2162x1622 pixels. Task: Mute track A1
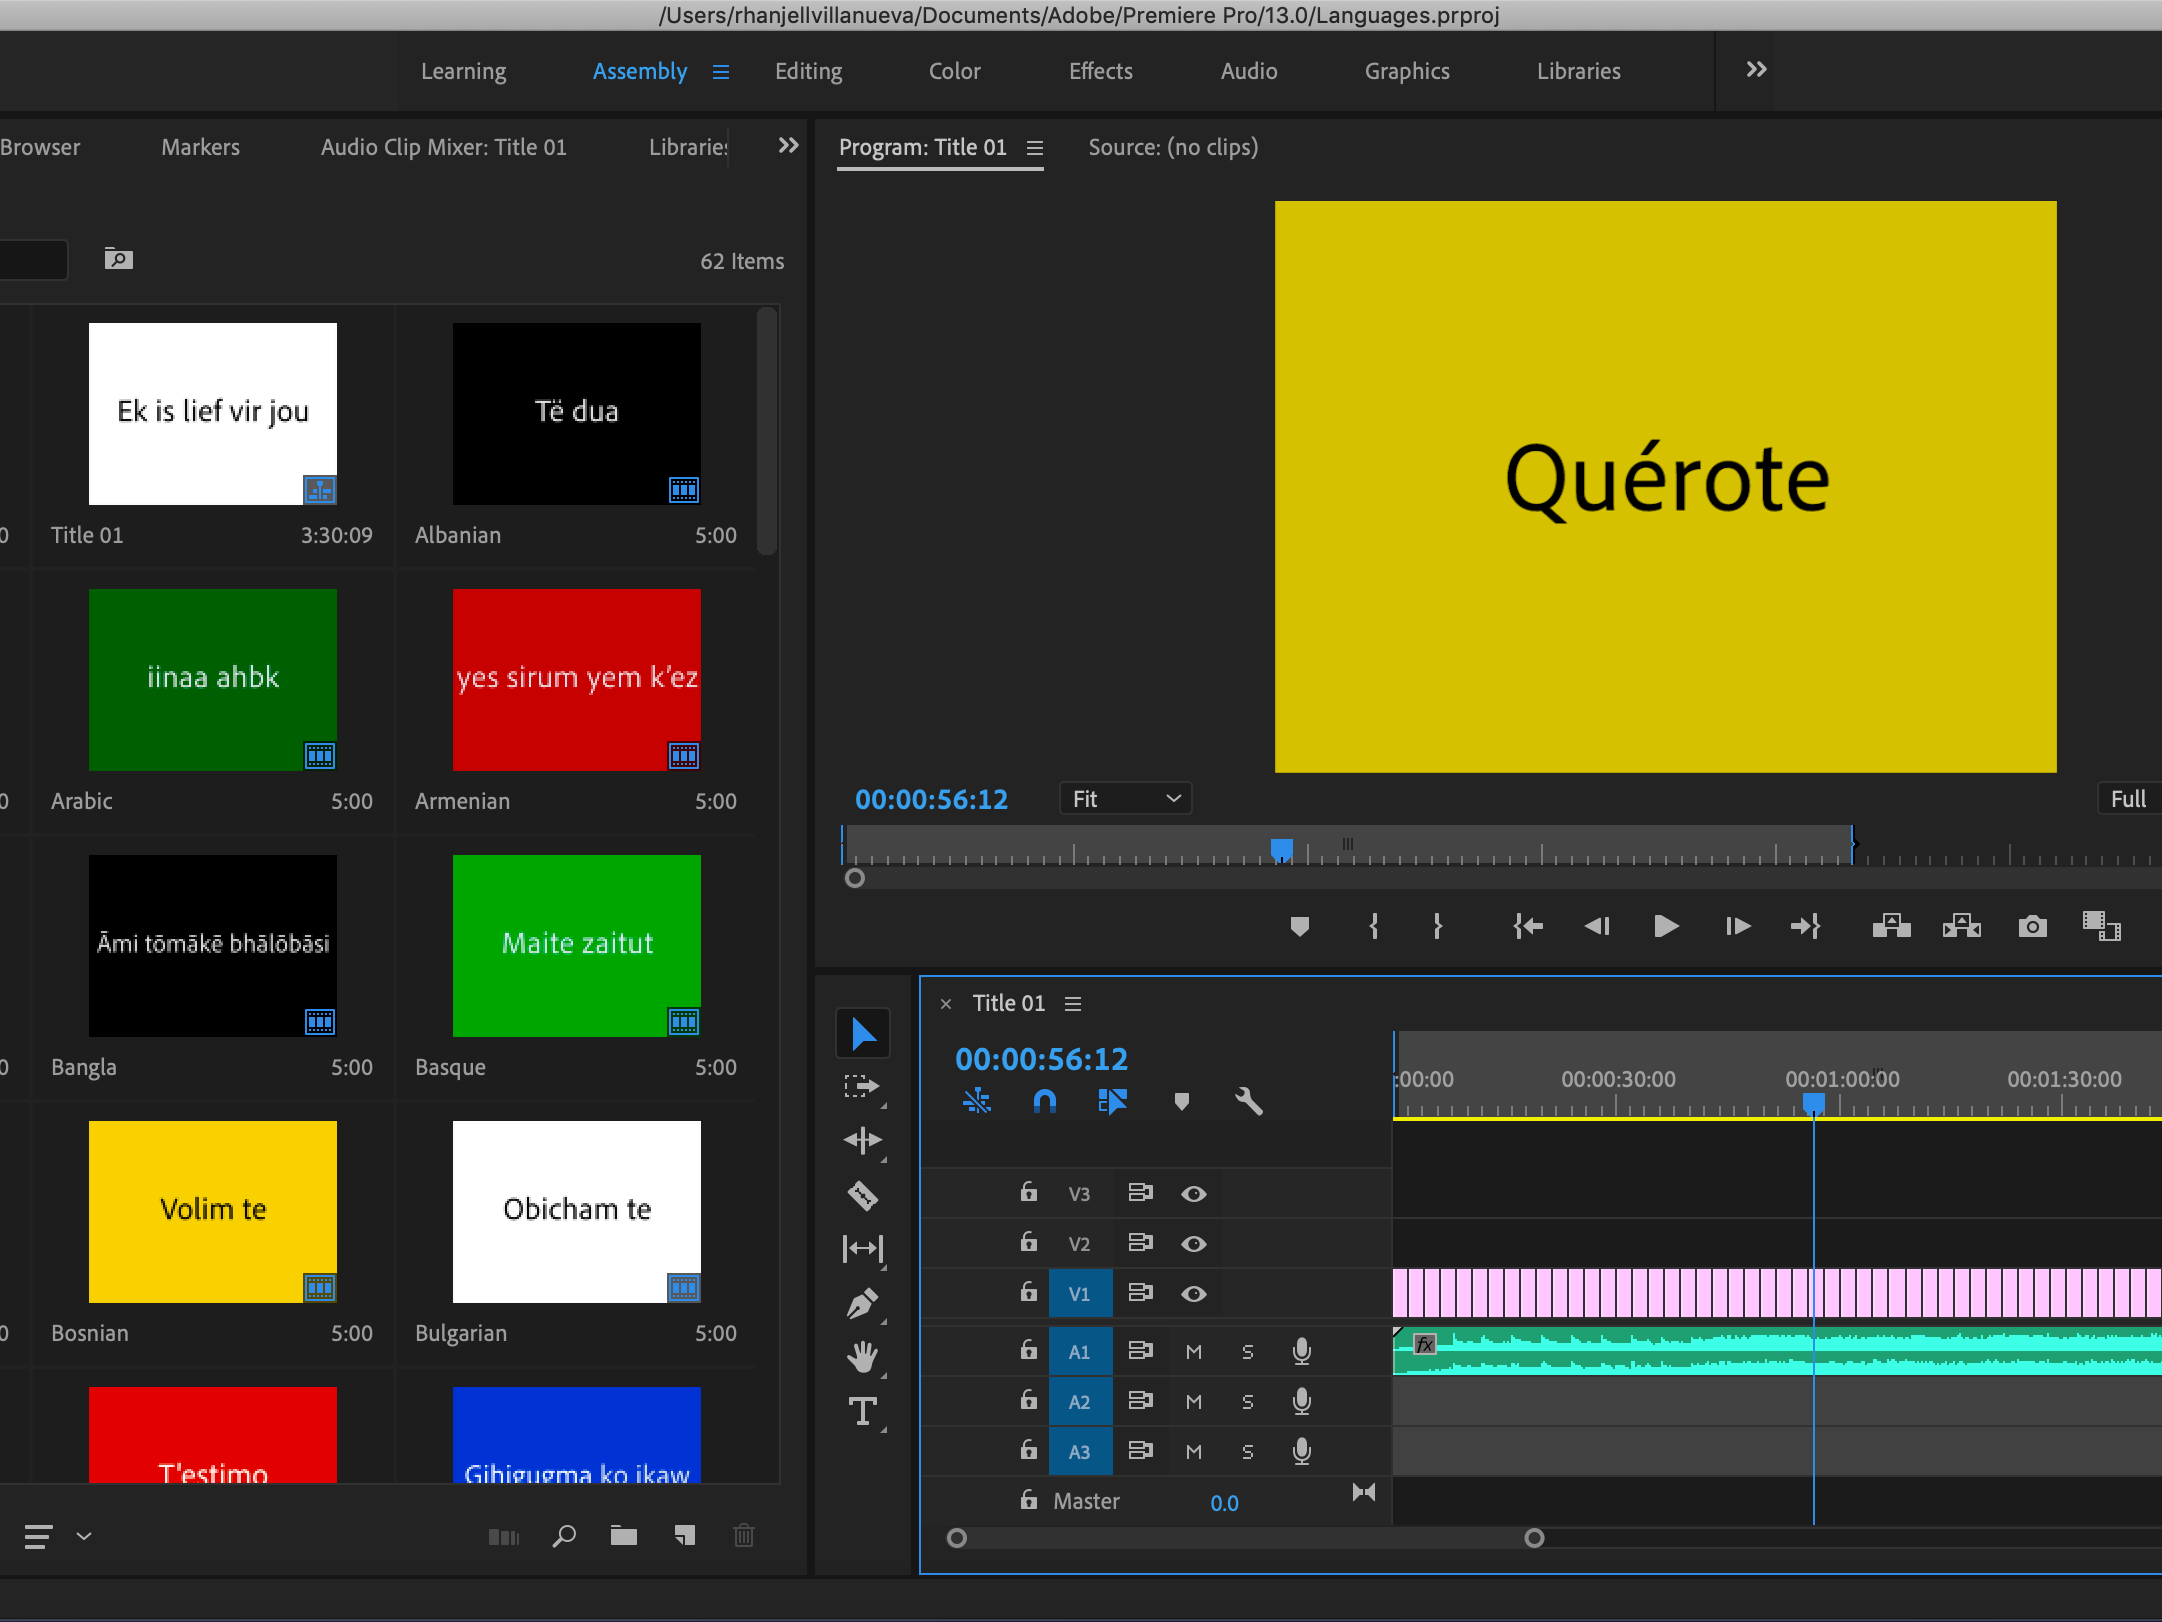click(x=1193, y=1352)
